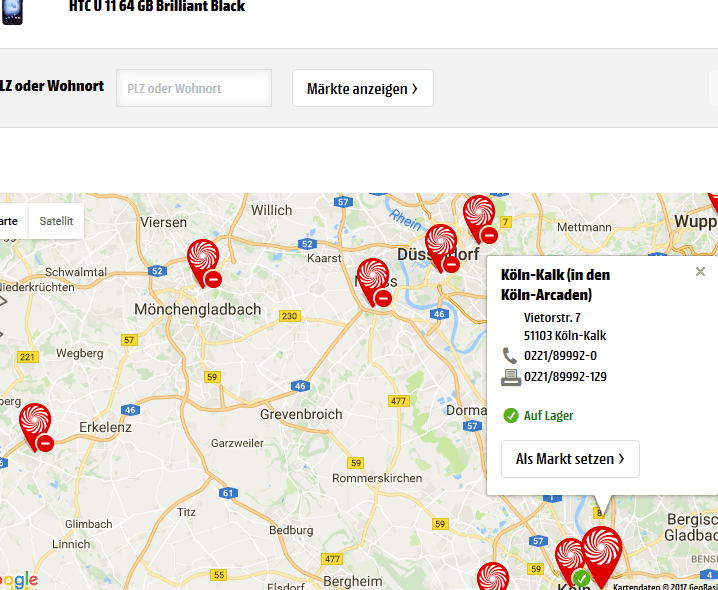Open the HTC U 11 product thumbnail
The image size is (718, 590).
point(12,11)
